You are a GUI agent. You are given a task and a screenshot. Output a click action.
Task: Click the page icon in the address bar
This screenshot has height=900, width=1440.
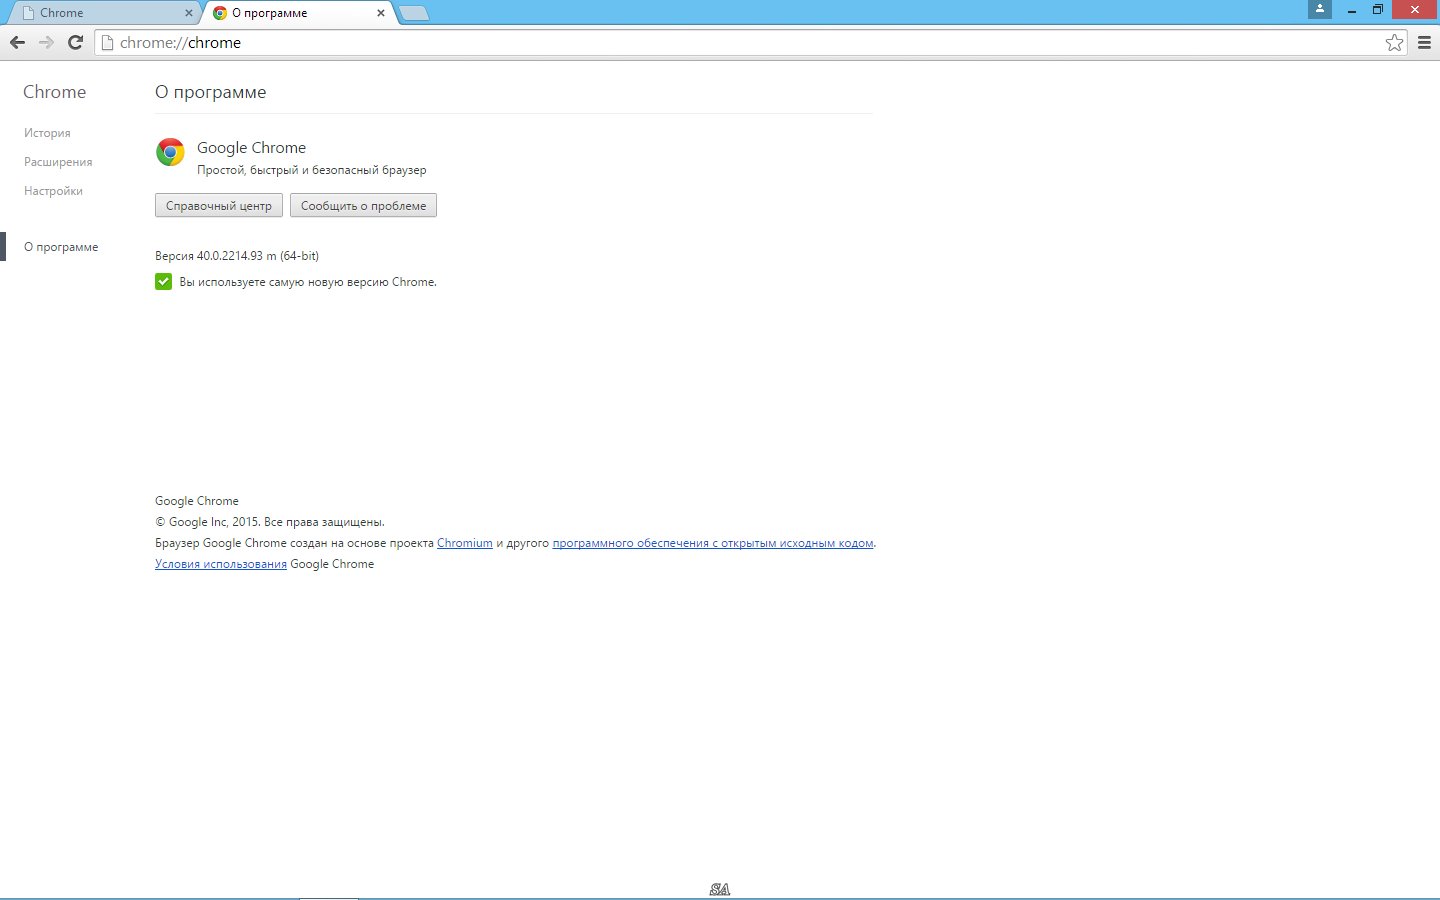tap(107, 42)
